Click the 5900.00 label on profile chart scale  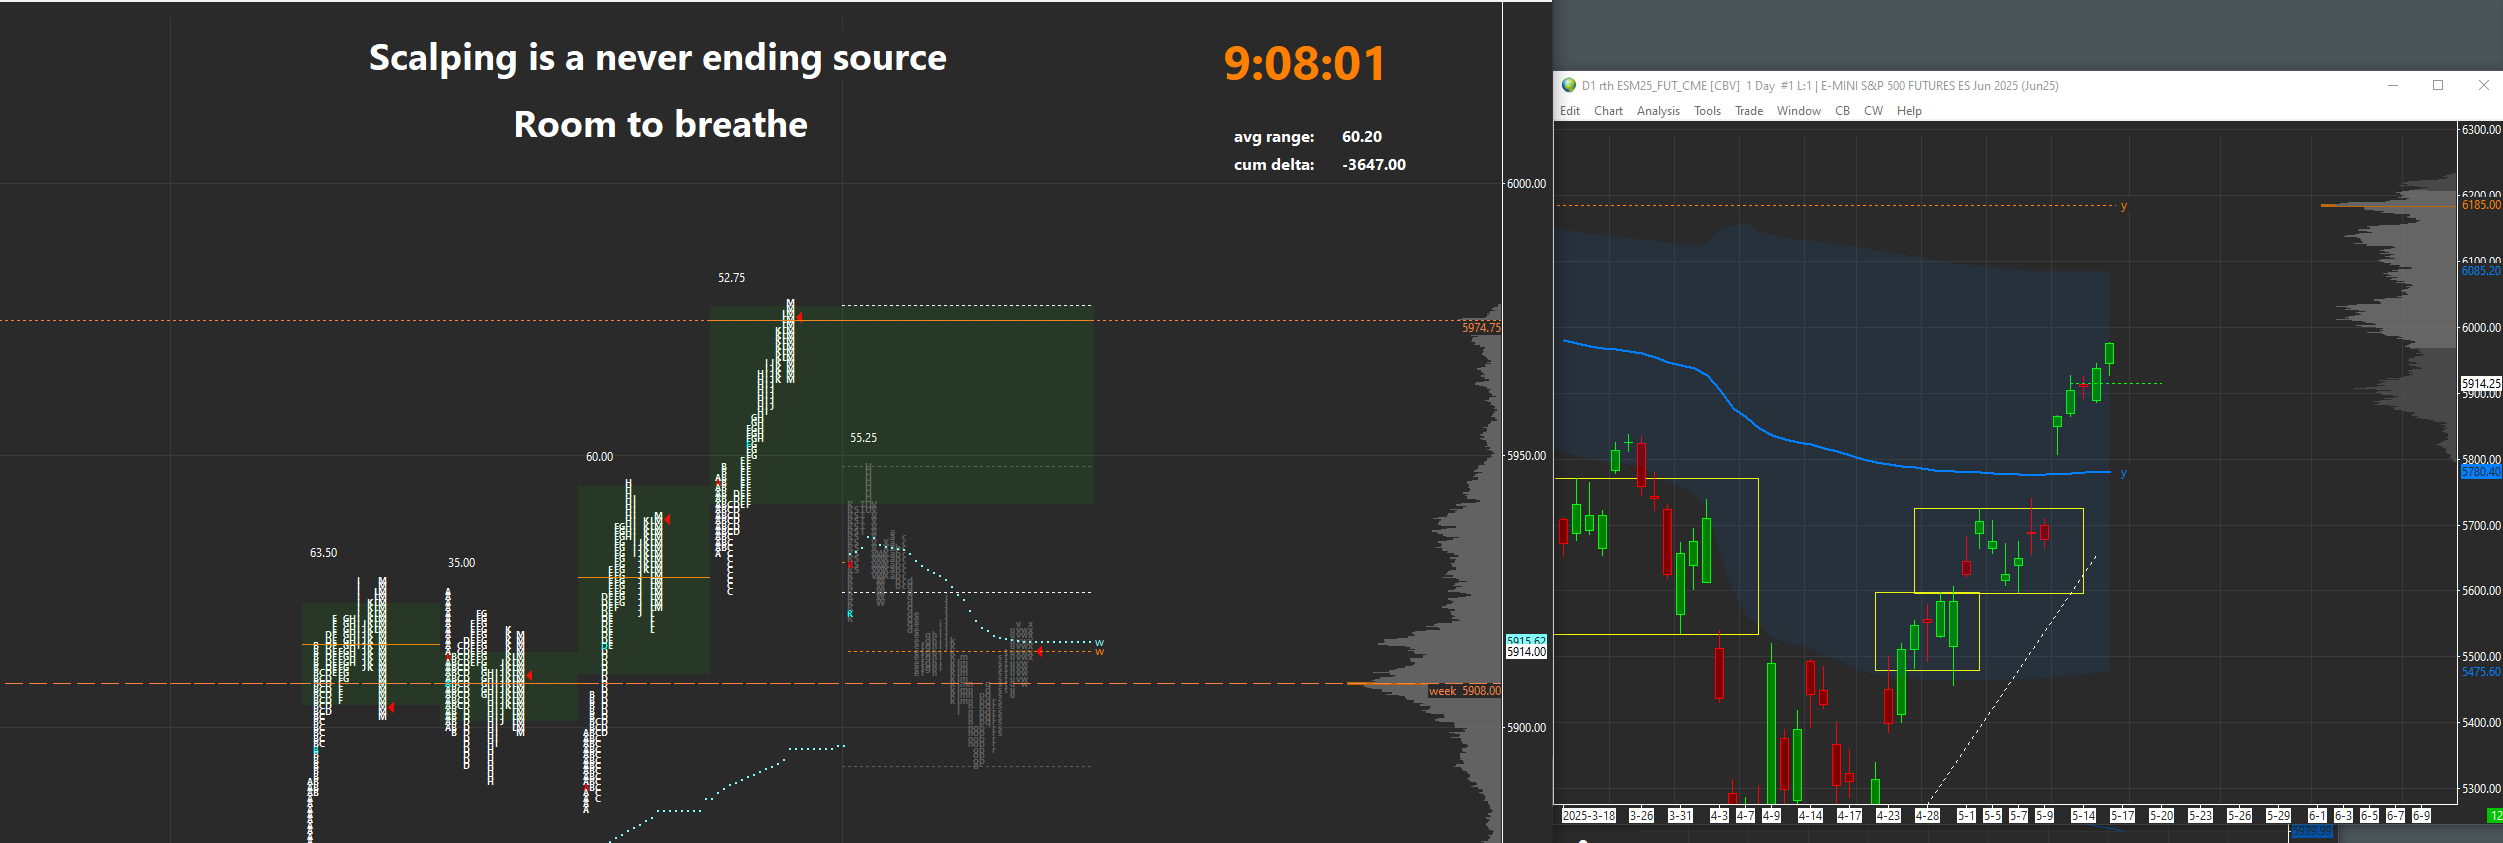tap(1527, 728)
